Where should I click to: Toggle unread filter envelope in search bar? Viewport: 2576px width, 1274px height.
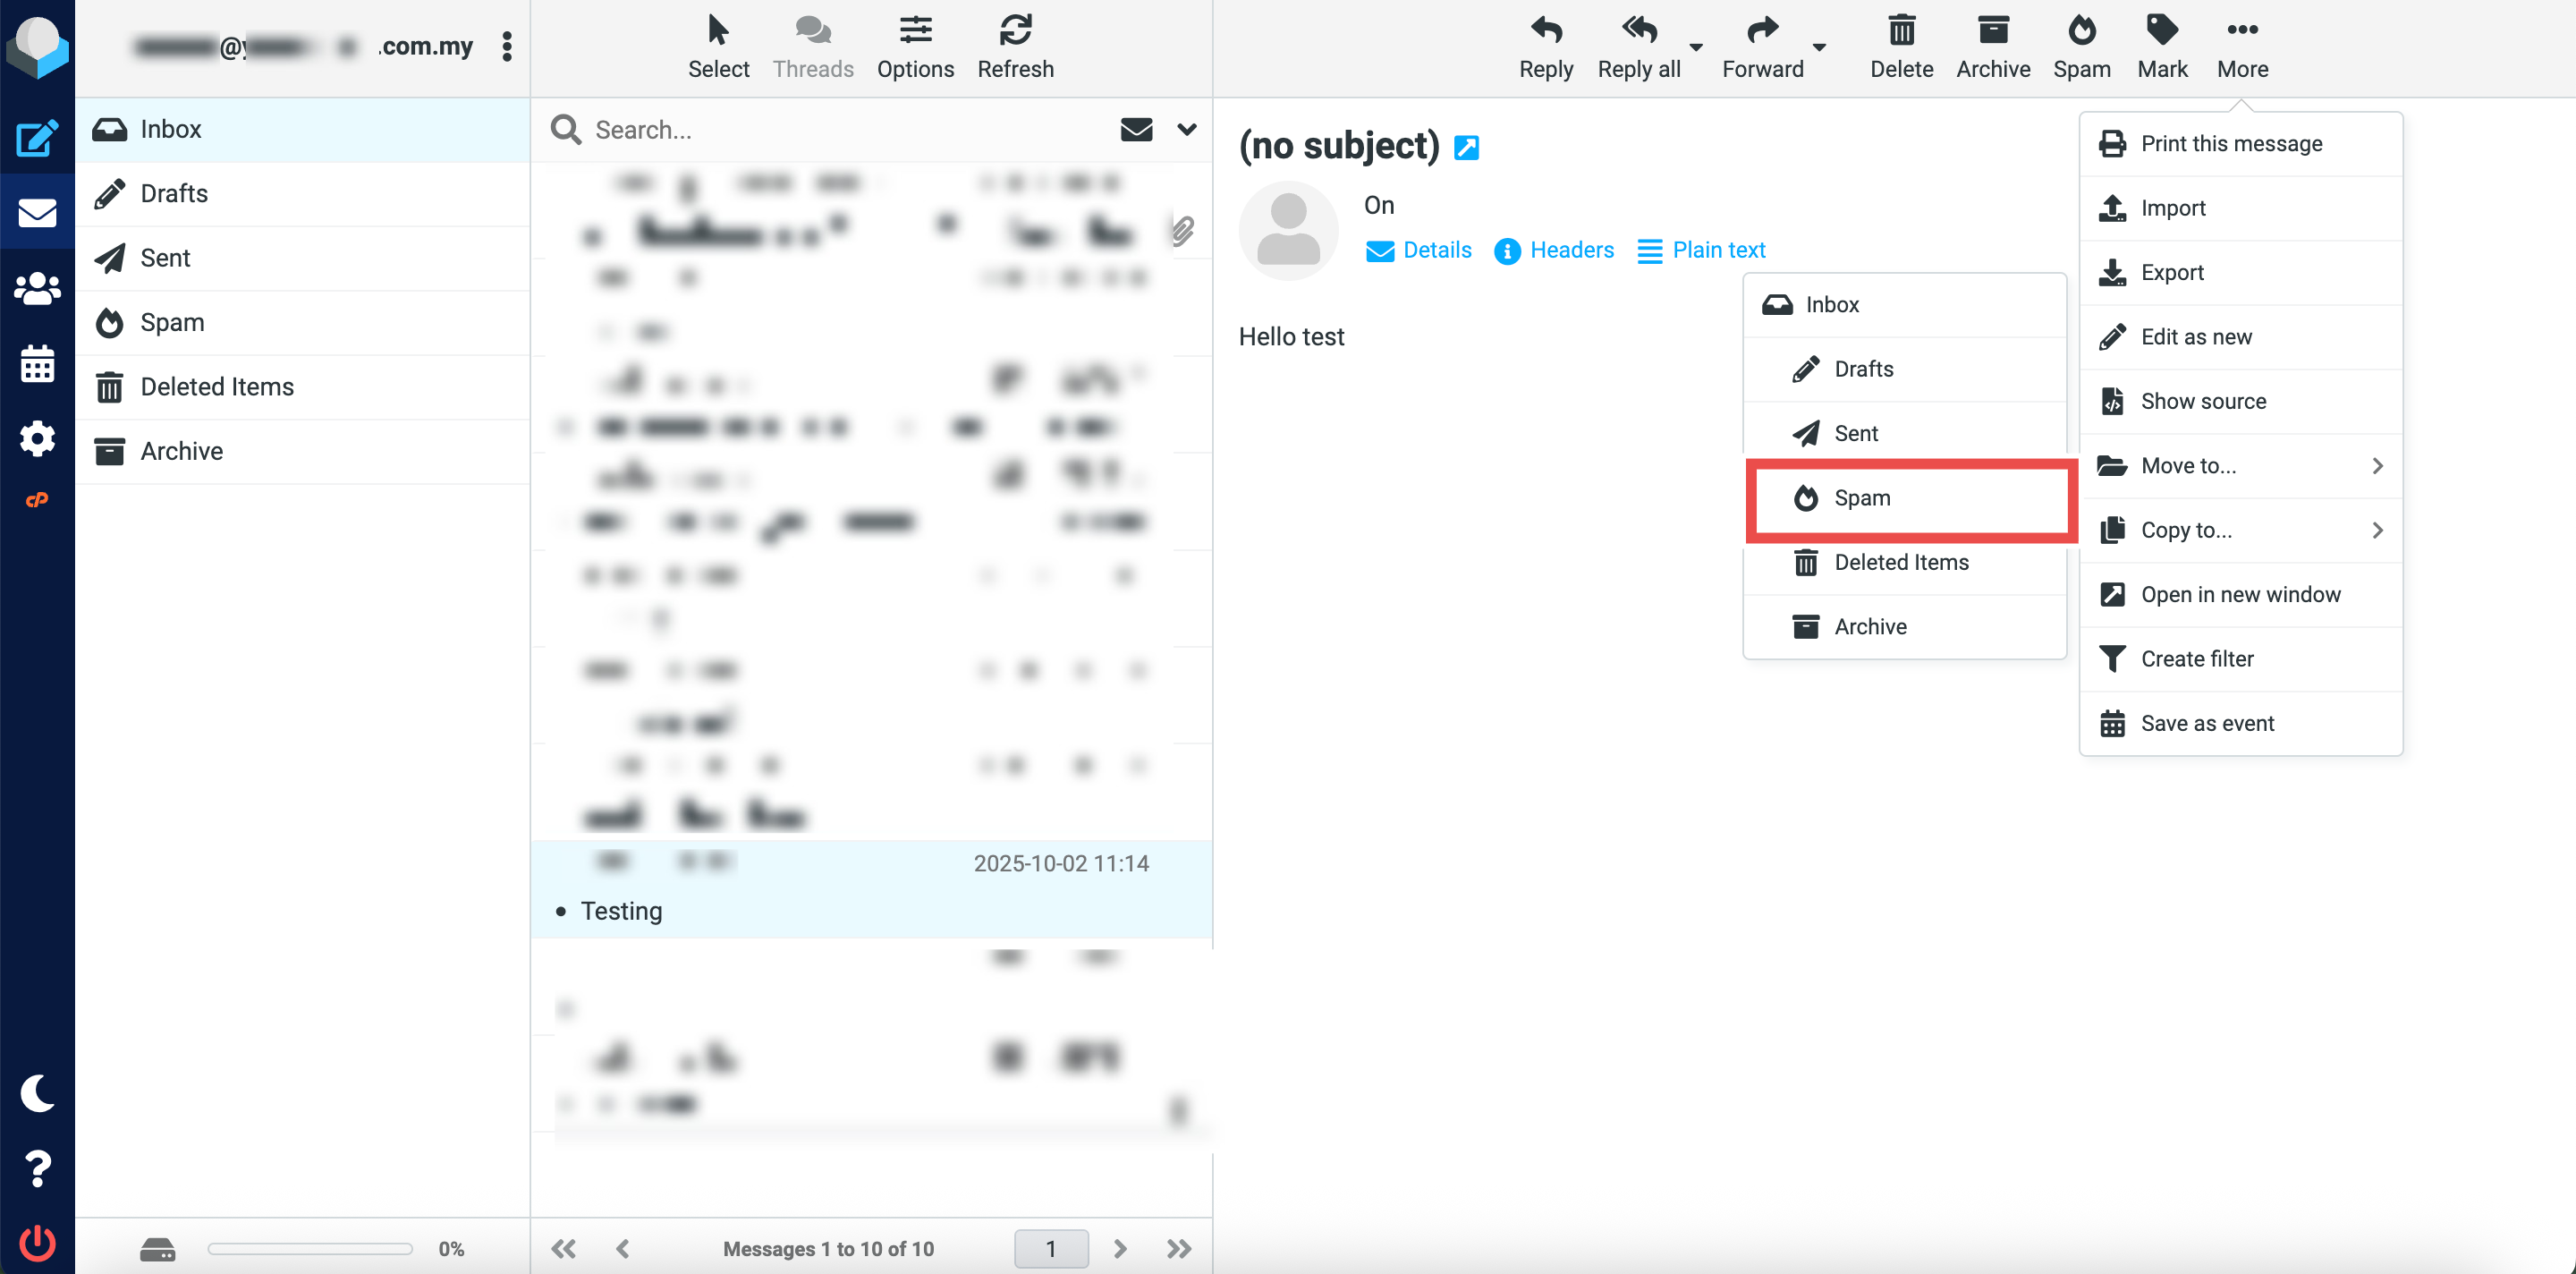click(x=1136, y=129)
